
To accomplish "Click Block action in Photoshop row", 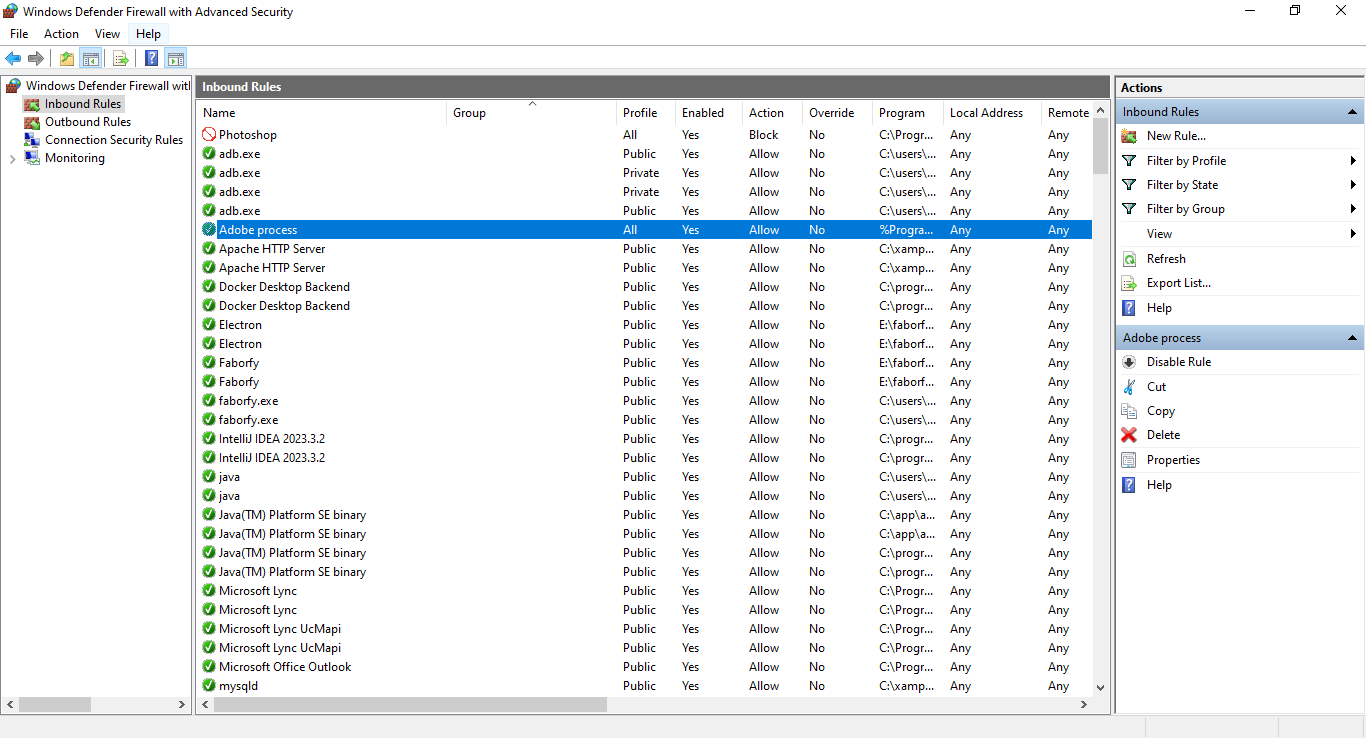I will point(764,135).
